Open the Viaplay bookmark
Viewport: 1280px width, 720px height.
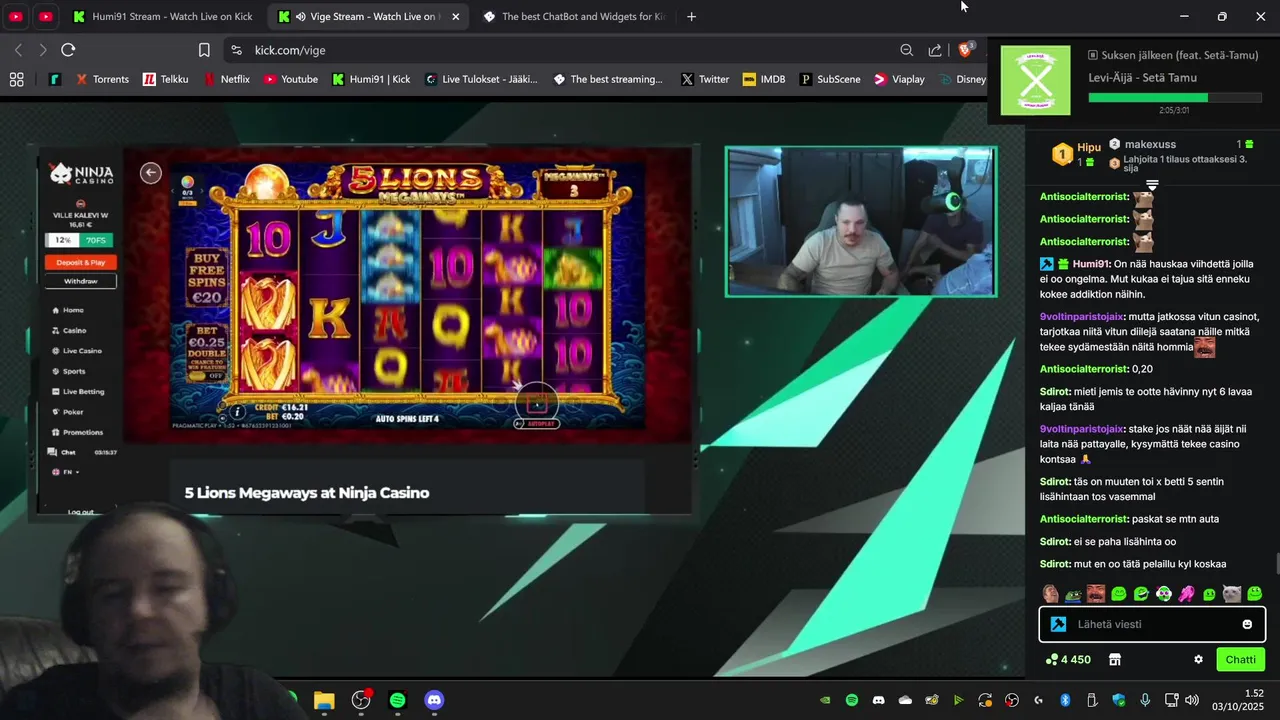[899, 79]
